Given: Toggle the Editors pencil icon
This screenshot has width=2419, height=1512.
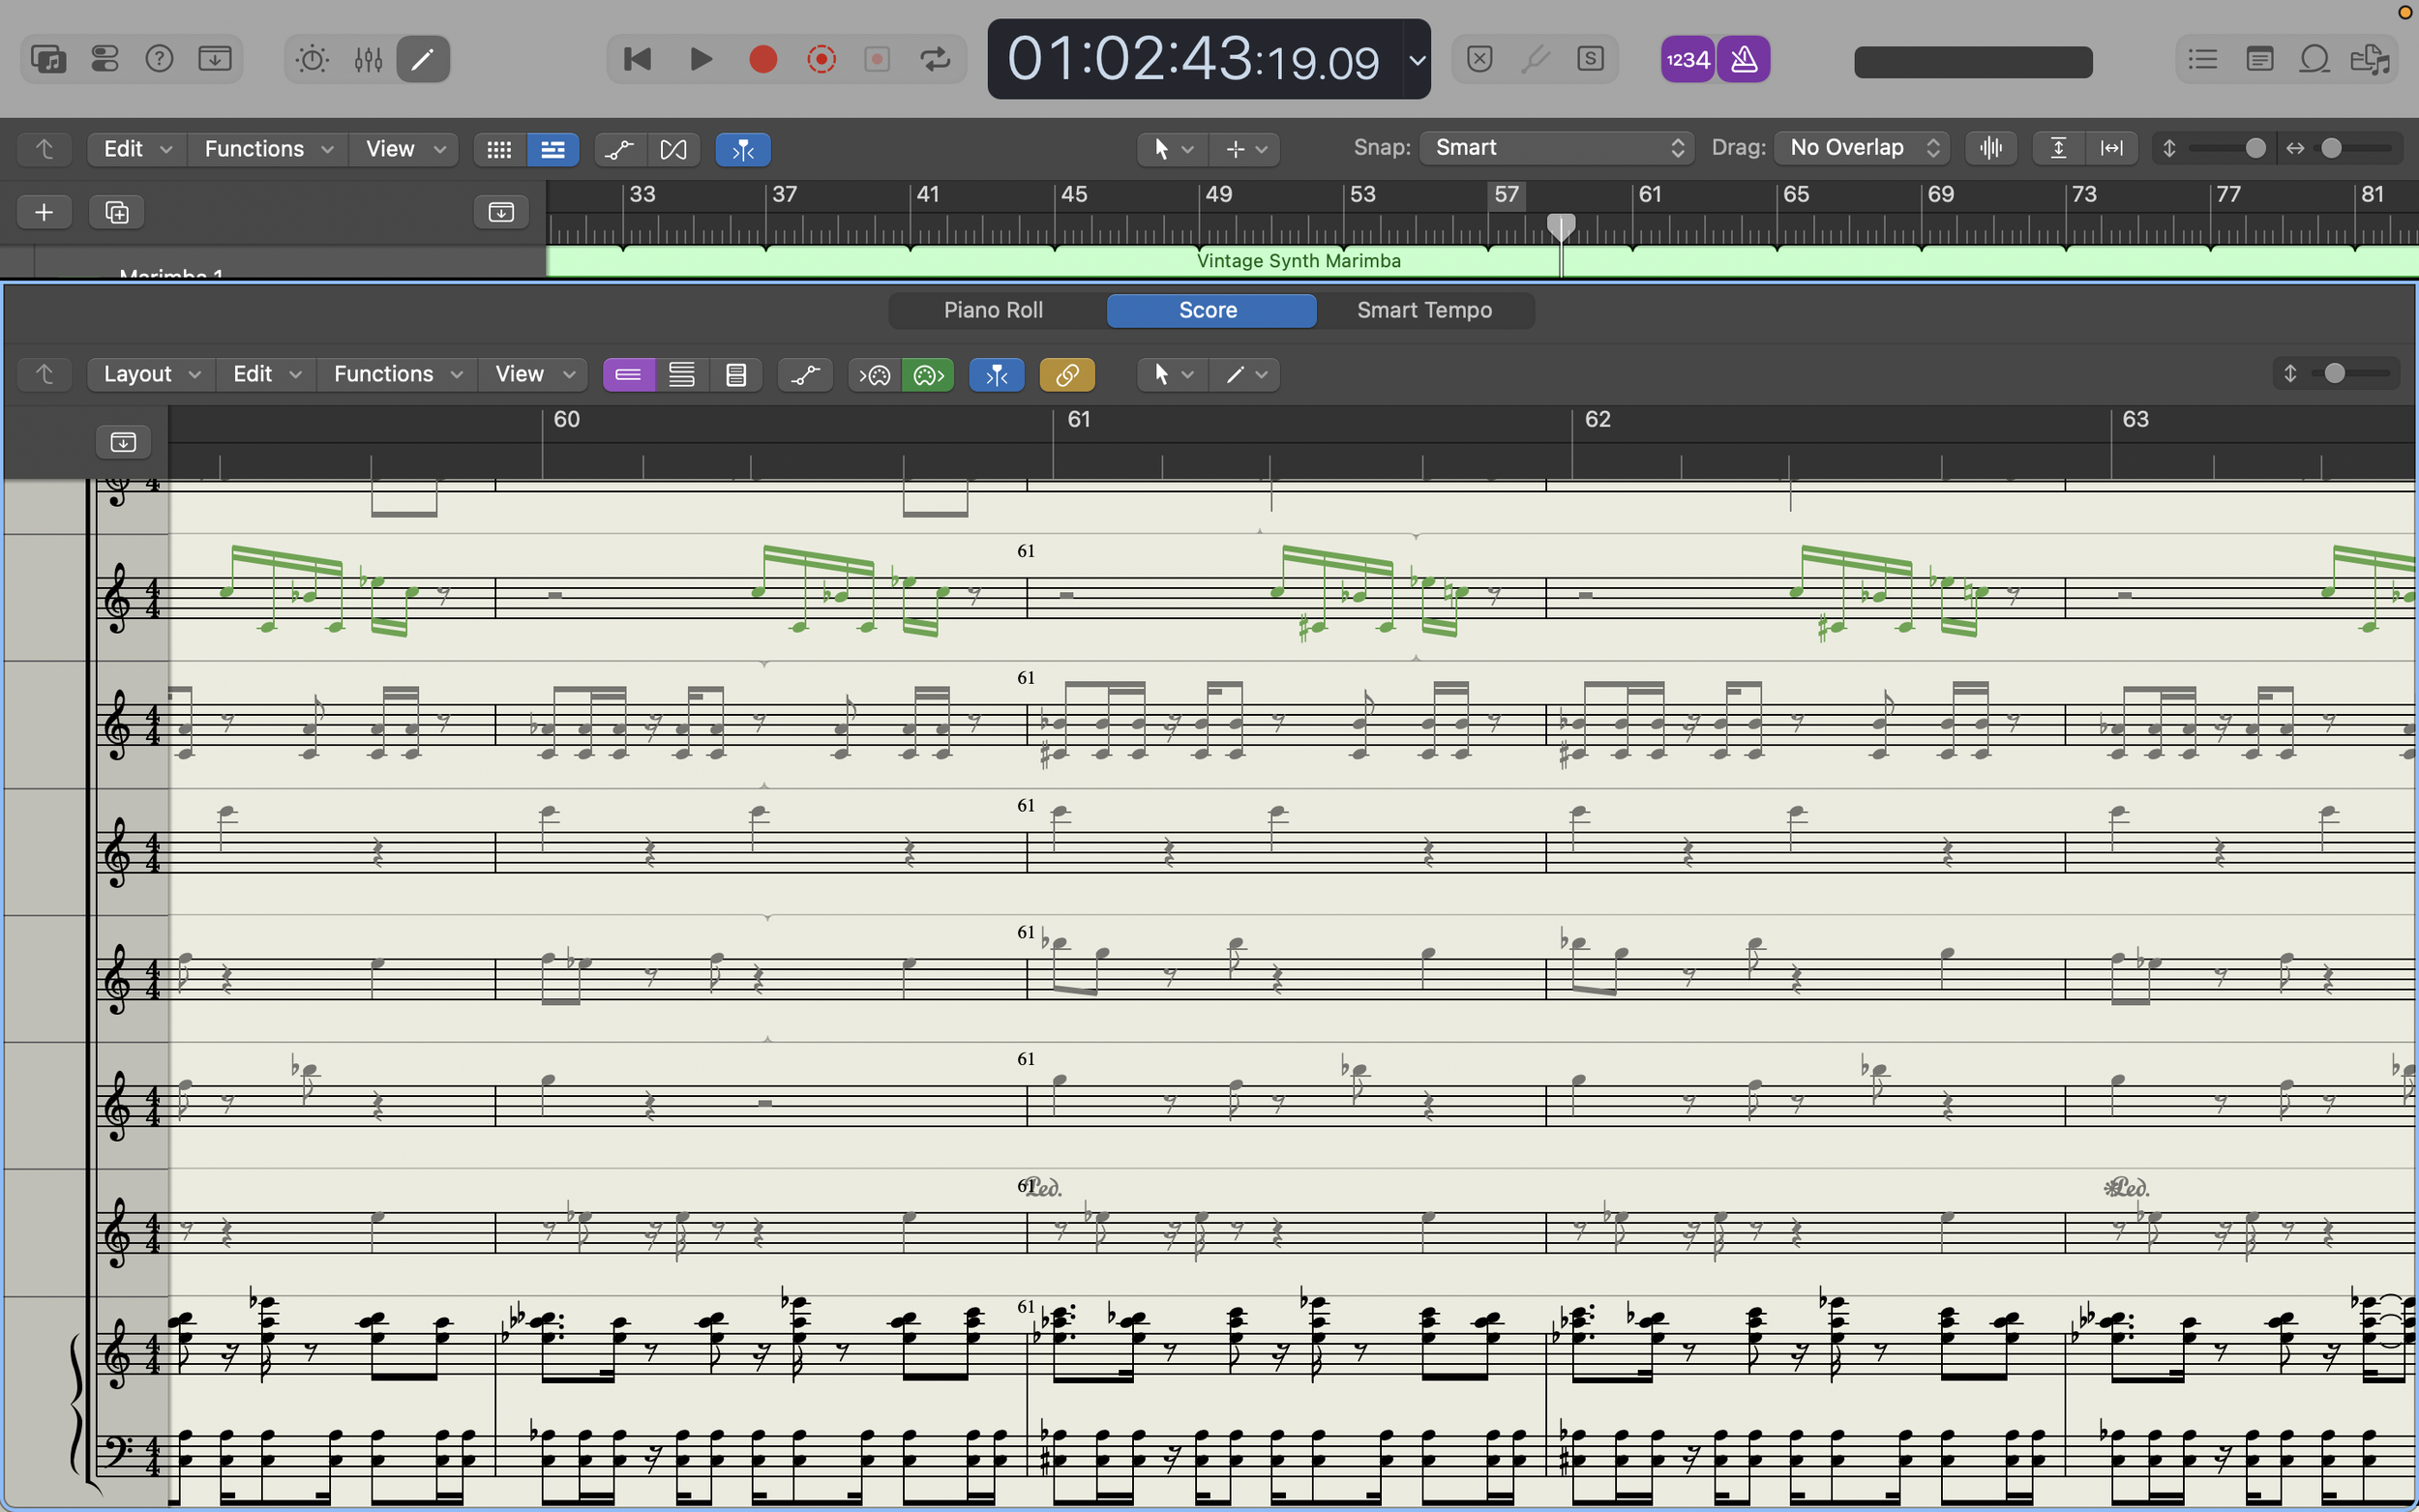Looking at the screenshot, I should click(423, 59).
